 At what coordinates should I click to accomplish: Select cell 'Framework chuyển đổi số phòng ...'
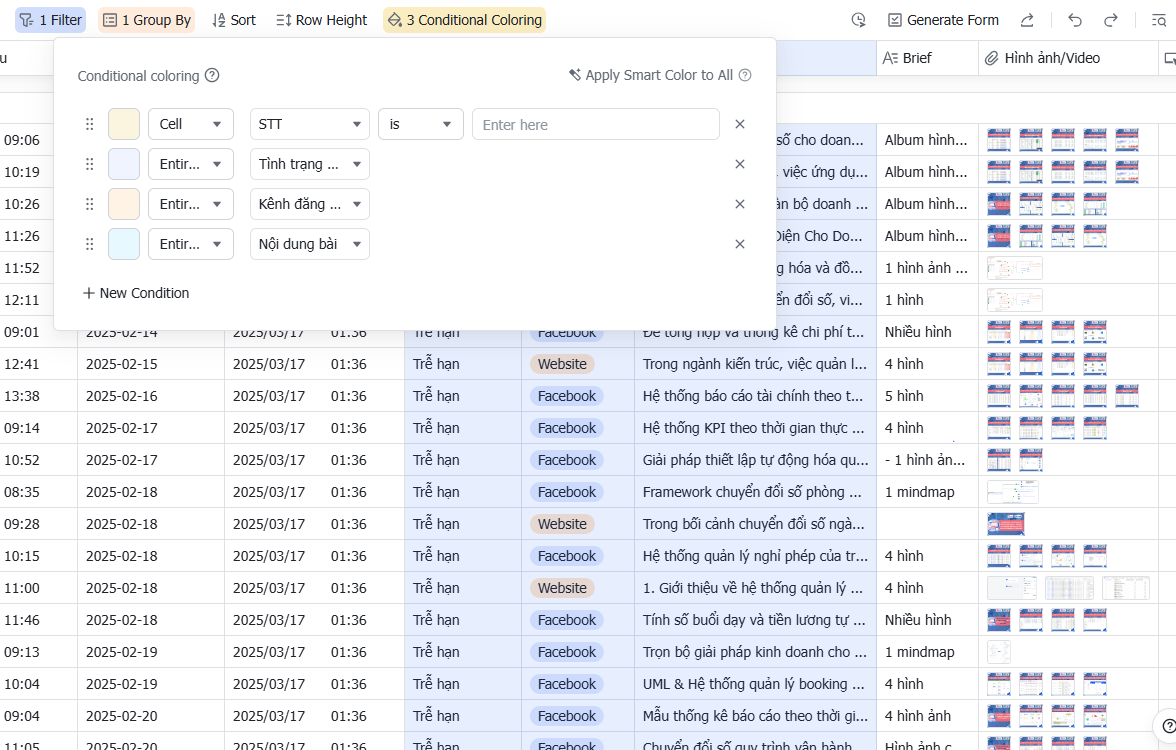[755, 492]
